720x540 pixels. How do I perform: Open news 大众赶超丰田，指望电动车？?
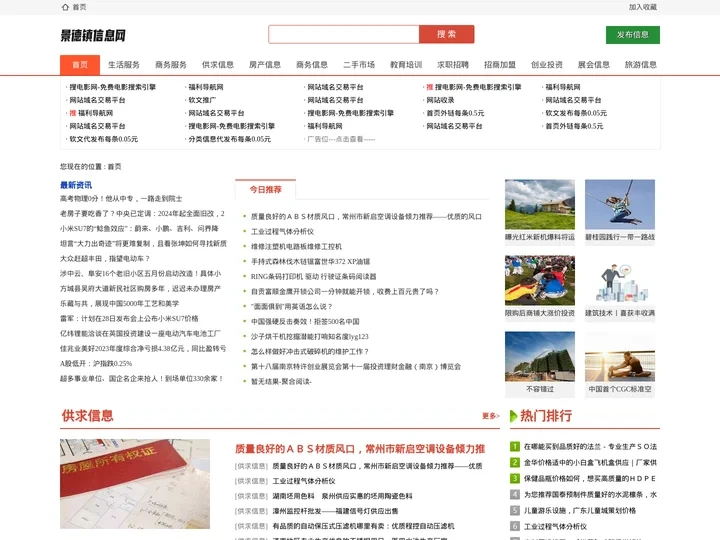105,259
